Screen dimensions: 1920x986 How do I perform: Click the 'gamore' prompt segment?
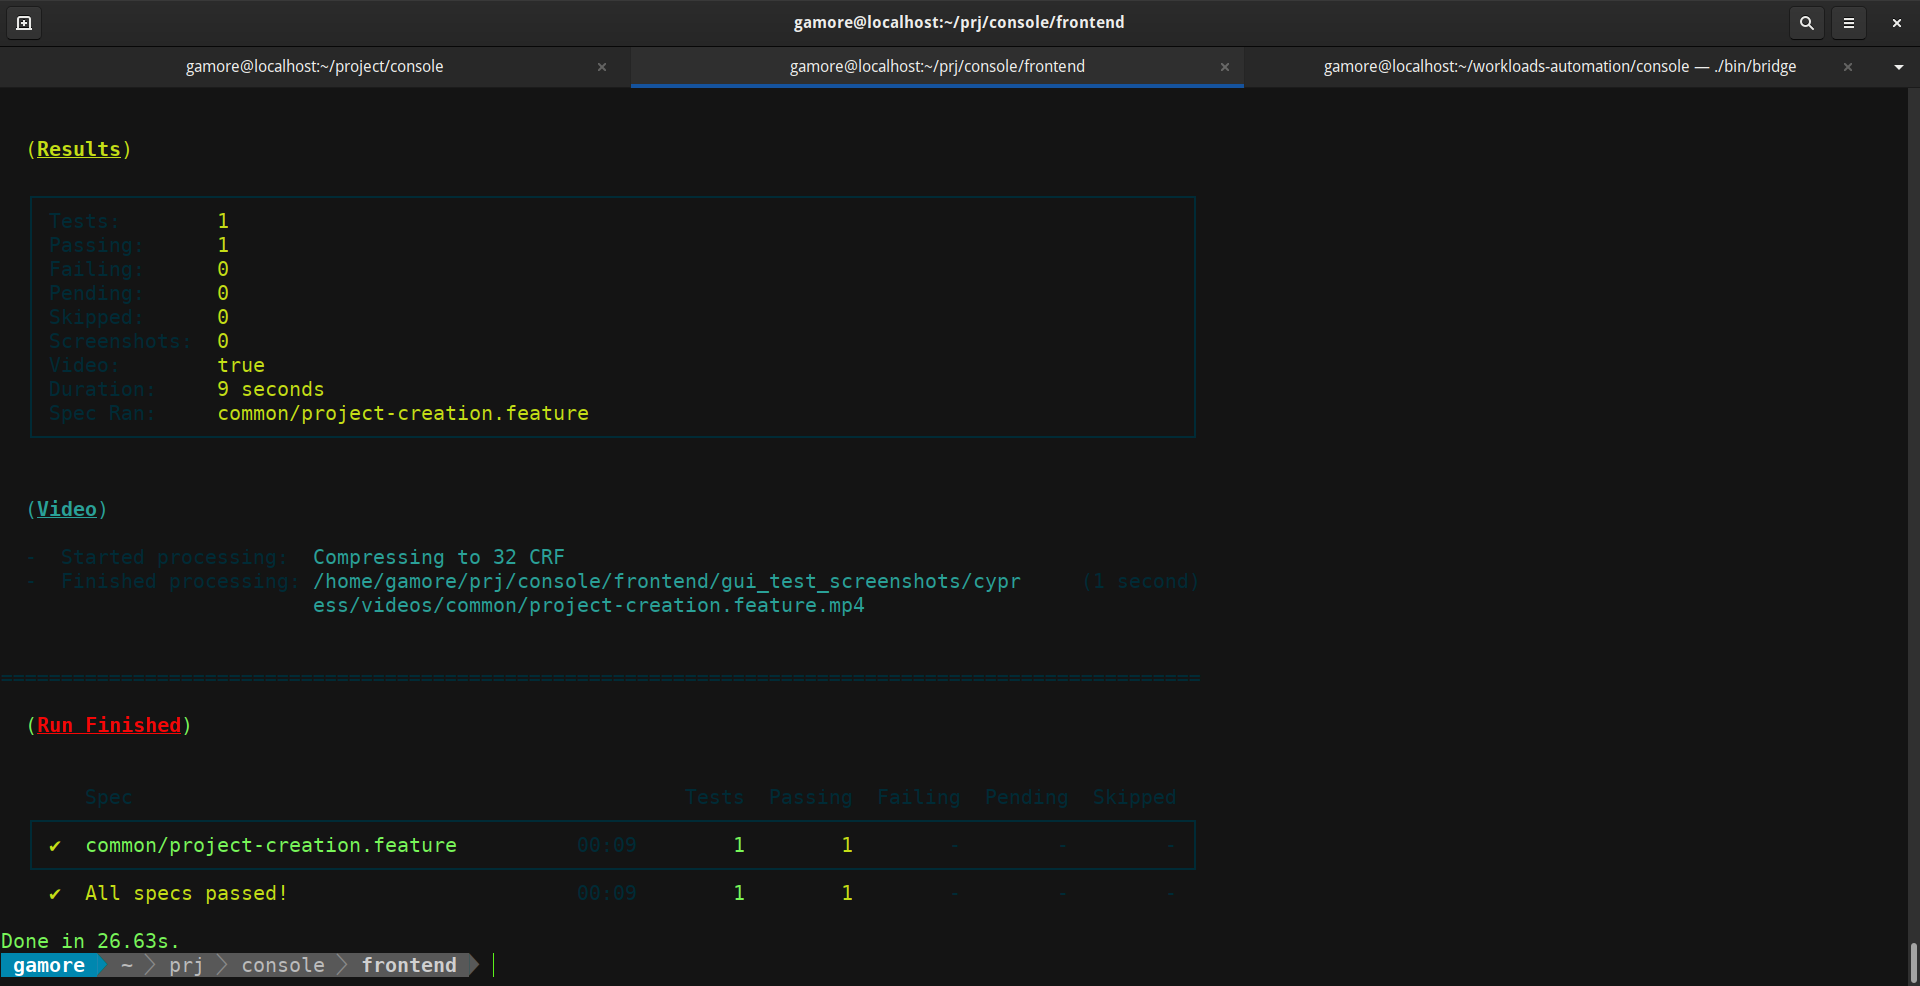(49, 965)
